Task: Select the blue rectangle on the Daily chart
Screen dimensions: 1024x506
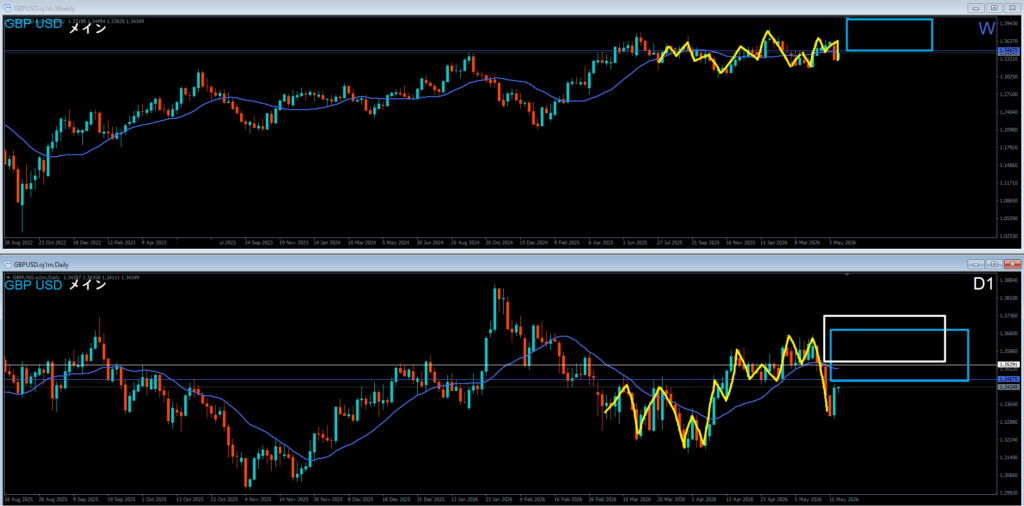Action: (x=899, y=355)
